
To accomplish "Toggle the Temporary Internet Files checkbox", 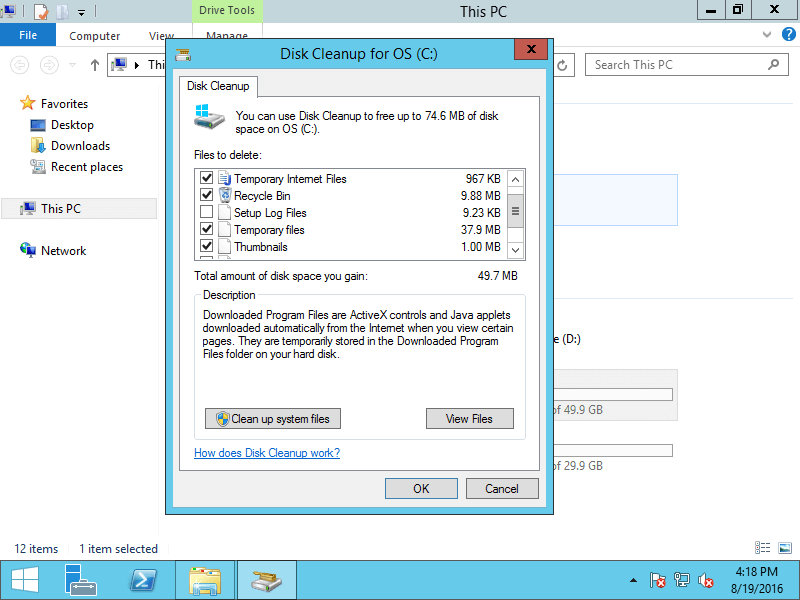I will (x=206, y=178).
